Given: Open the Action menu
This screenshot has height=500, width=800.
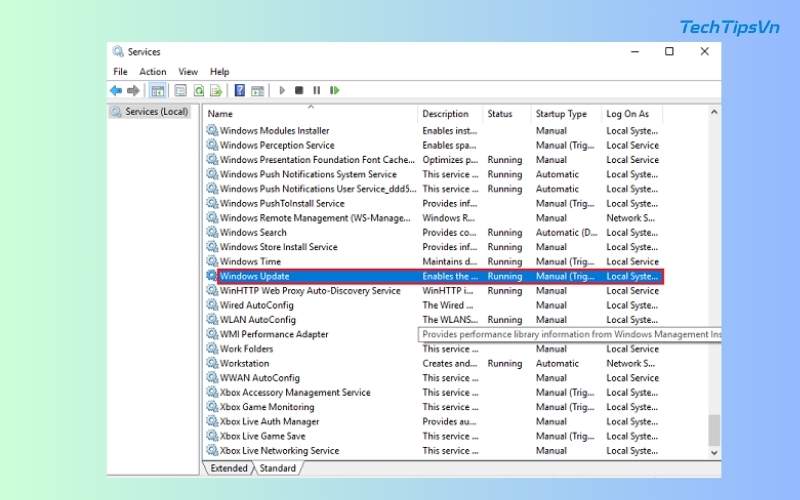Looking at the screenshot, I should coord(153,71).
